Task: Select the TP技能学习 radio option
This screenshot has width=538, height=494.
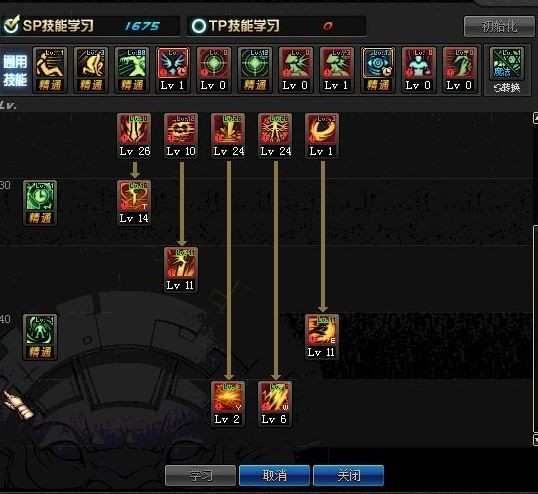Action: (x=199, y=26)
